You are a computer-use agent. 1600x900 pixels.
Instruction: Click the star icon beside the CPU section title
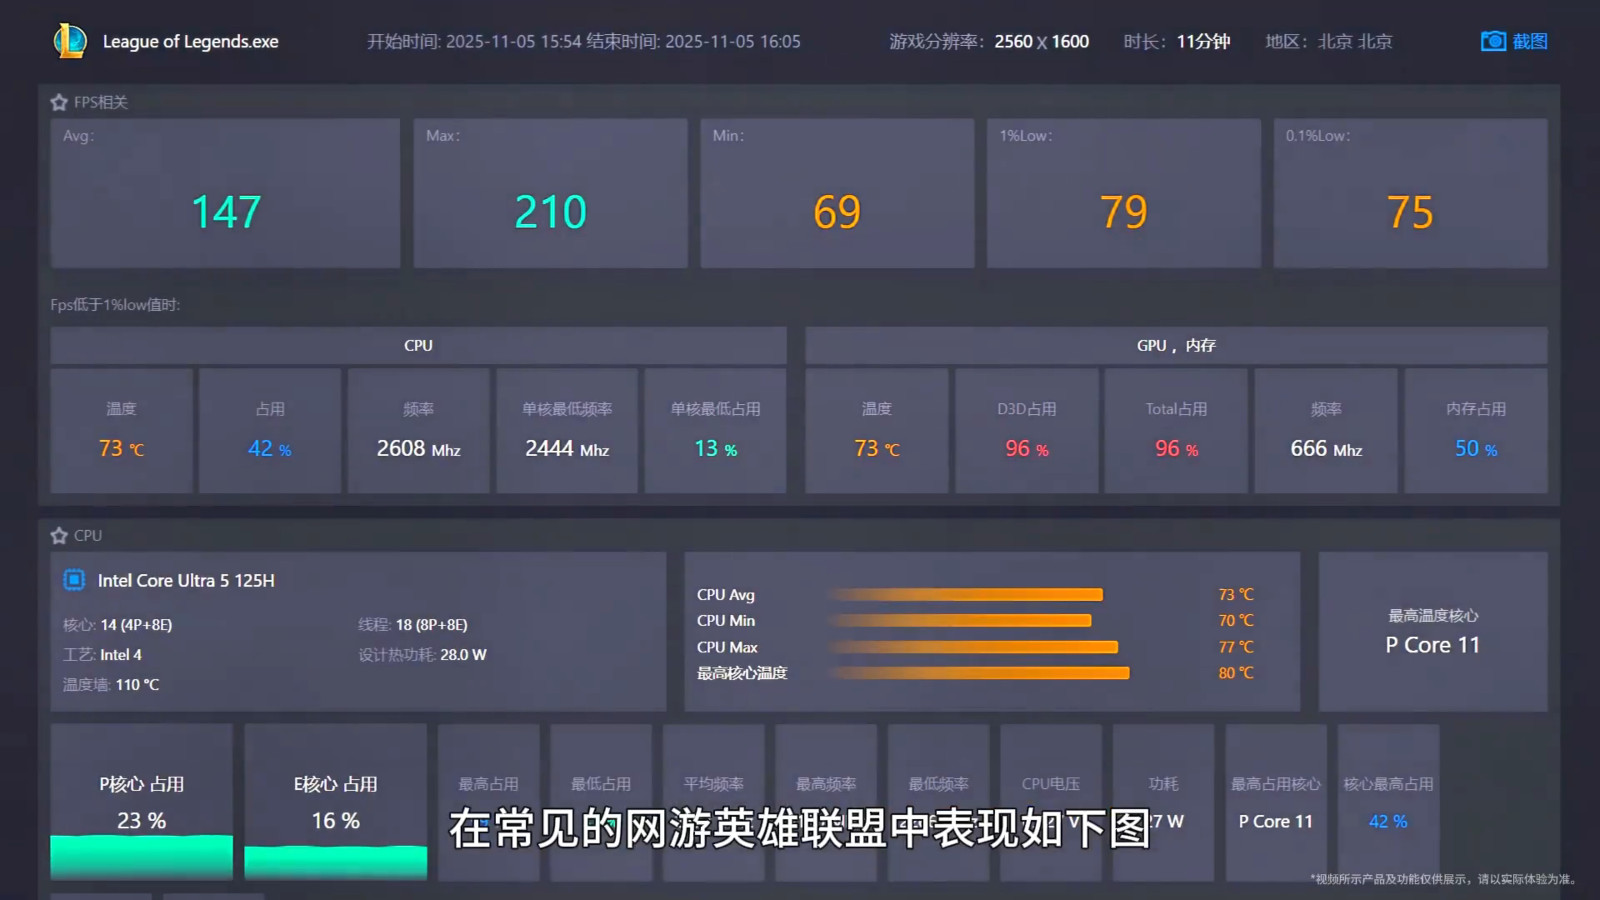[59, 536]
